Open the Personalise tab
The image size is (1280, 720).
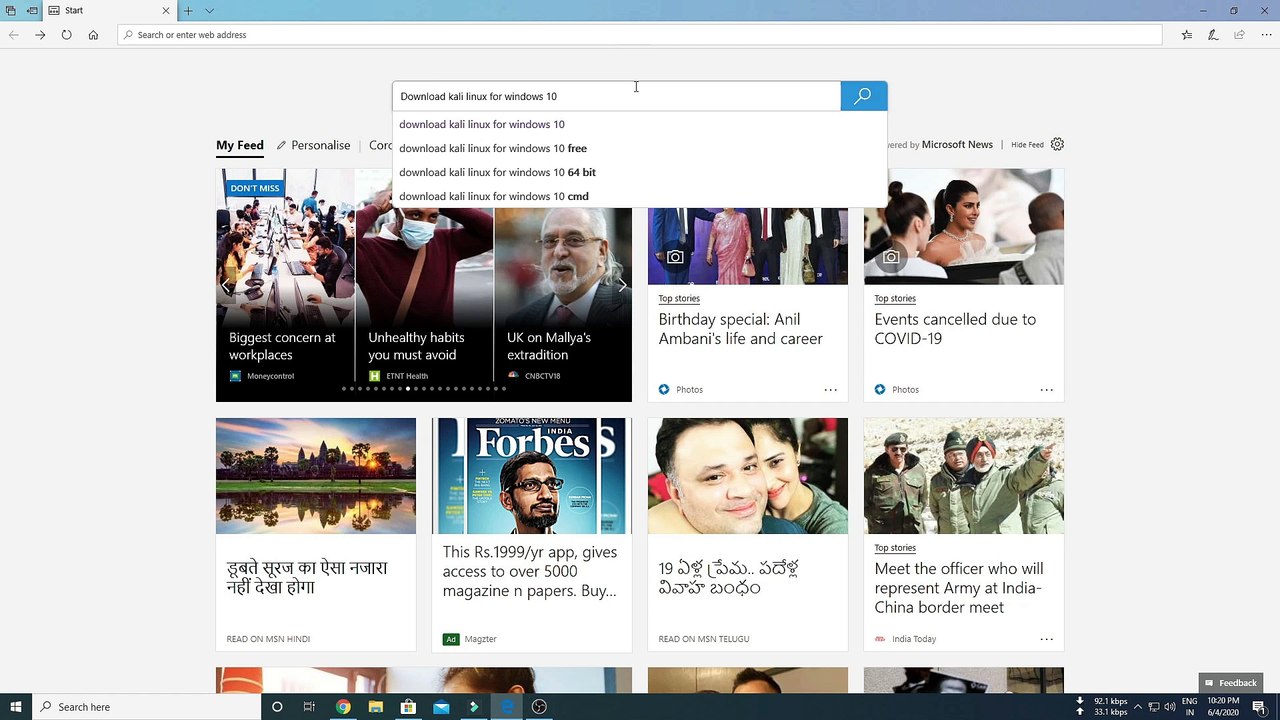(313, 145)
